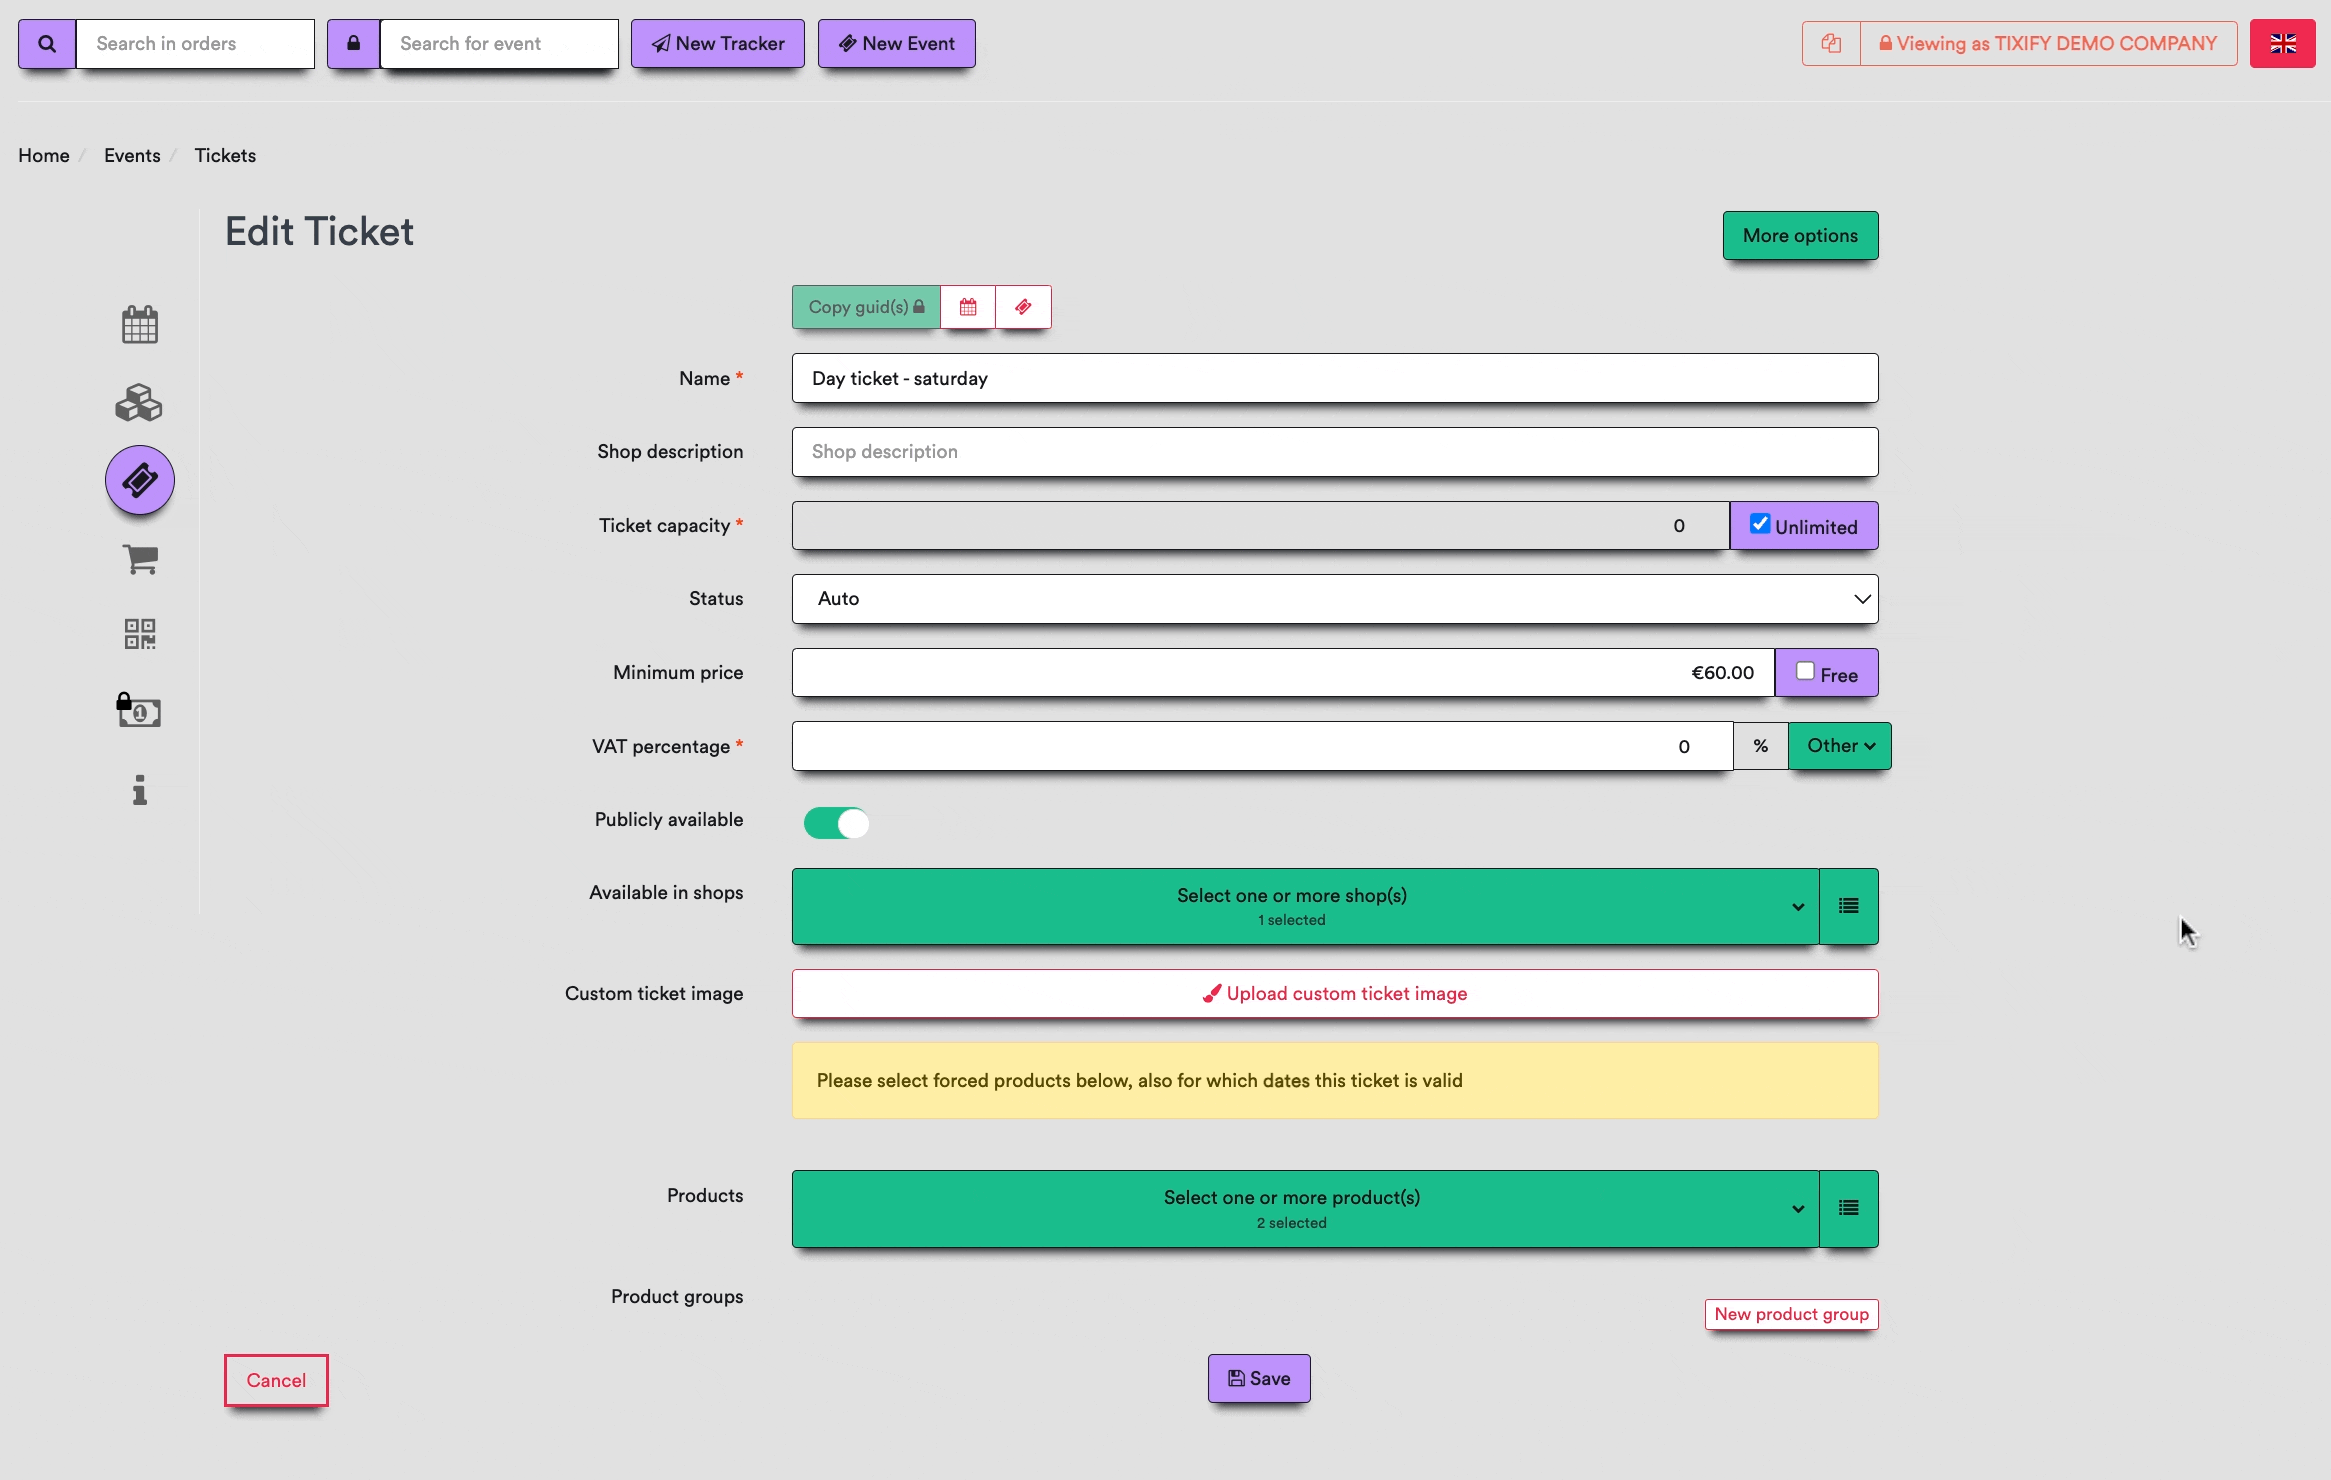The height and width of the screenshot is (1480, 2331).
Task: Go to Events breadcrumb
Action: [132, 155]
